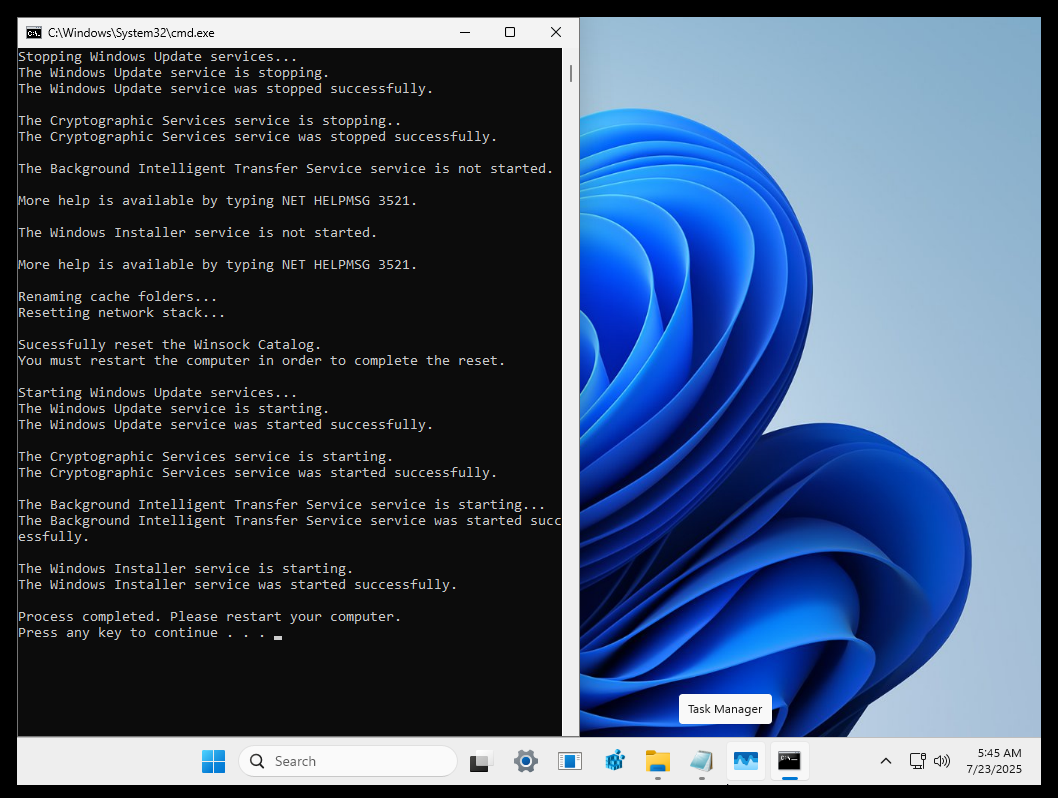Viewport: 1058px width, 798px height.
Task: Click 'Stopping Windows Update services...' line
Action: pyautogui.click(x=157, y=57)
